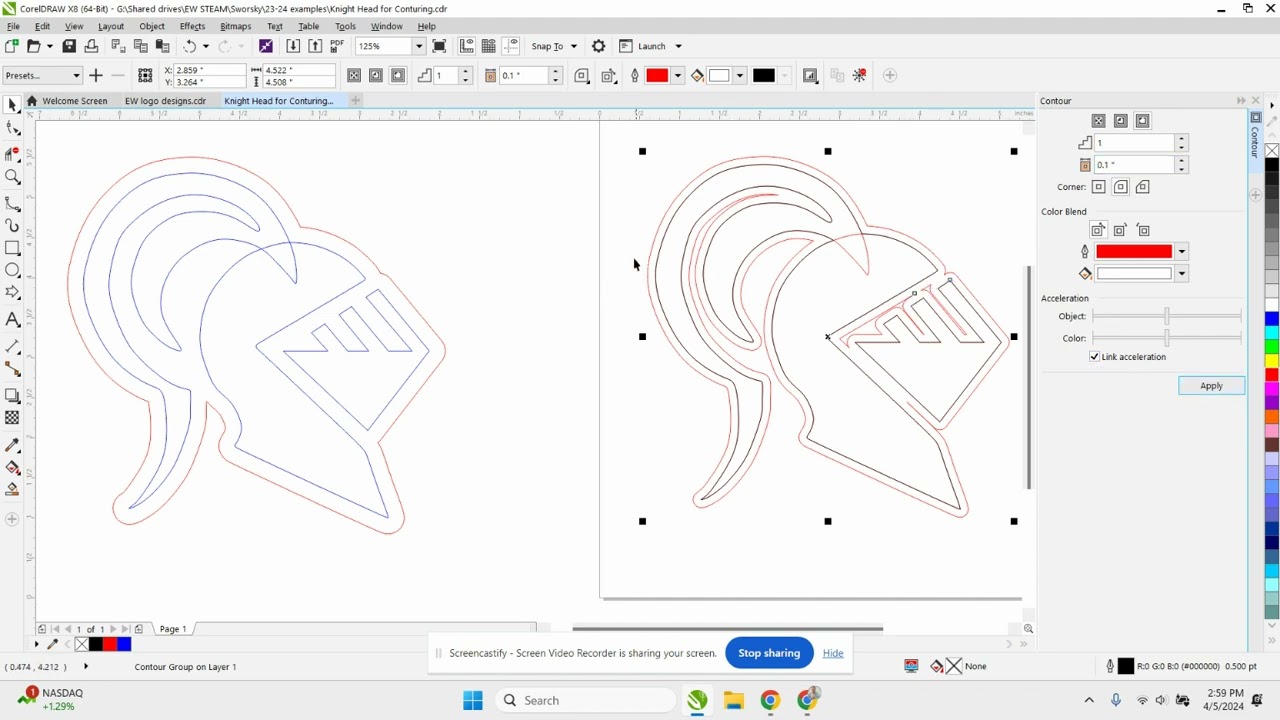Switch to Welcome Screen tab

click(x=67, y=101)
